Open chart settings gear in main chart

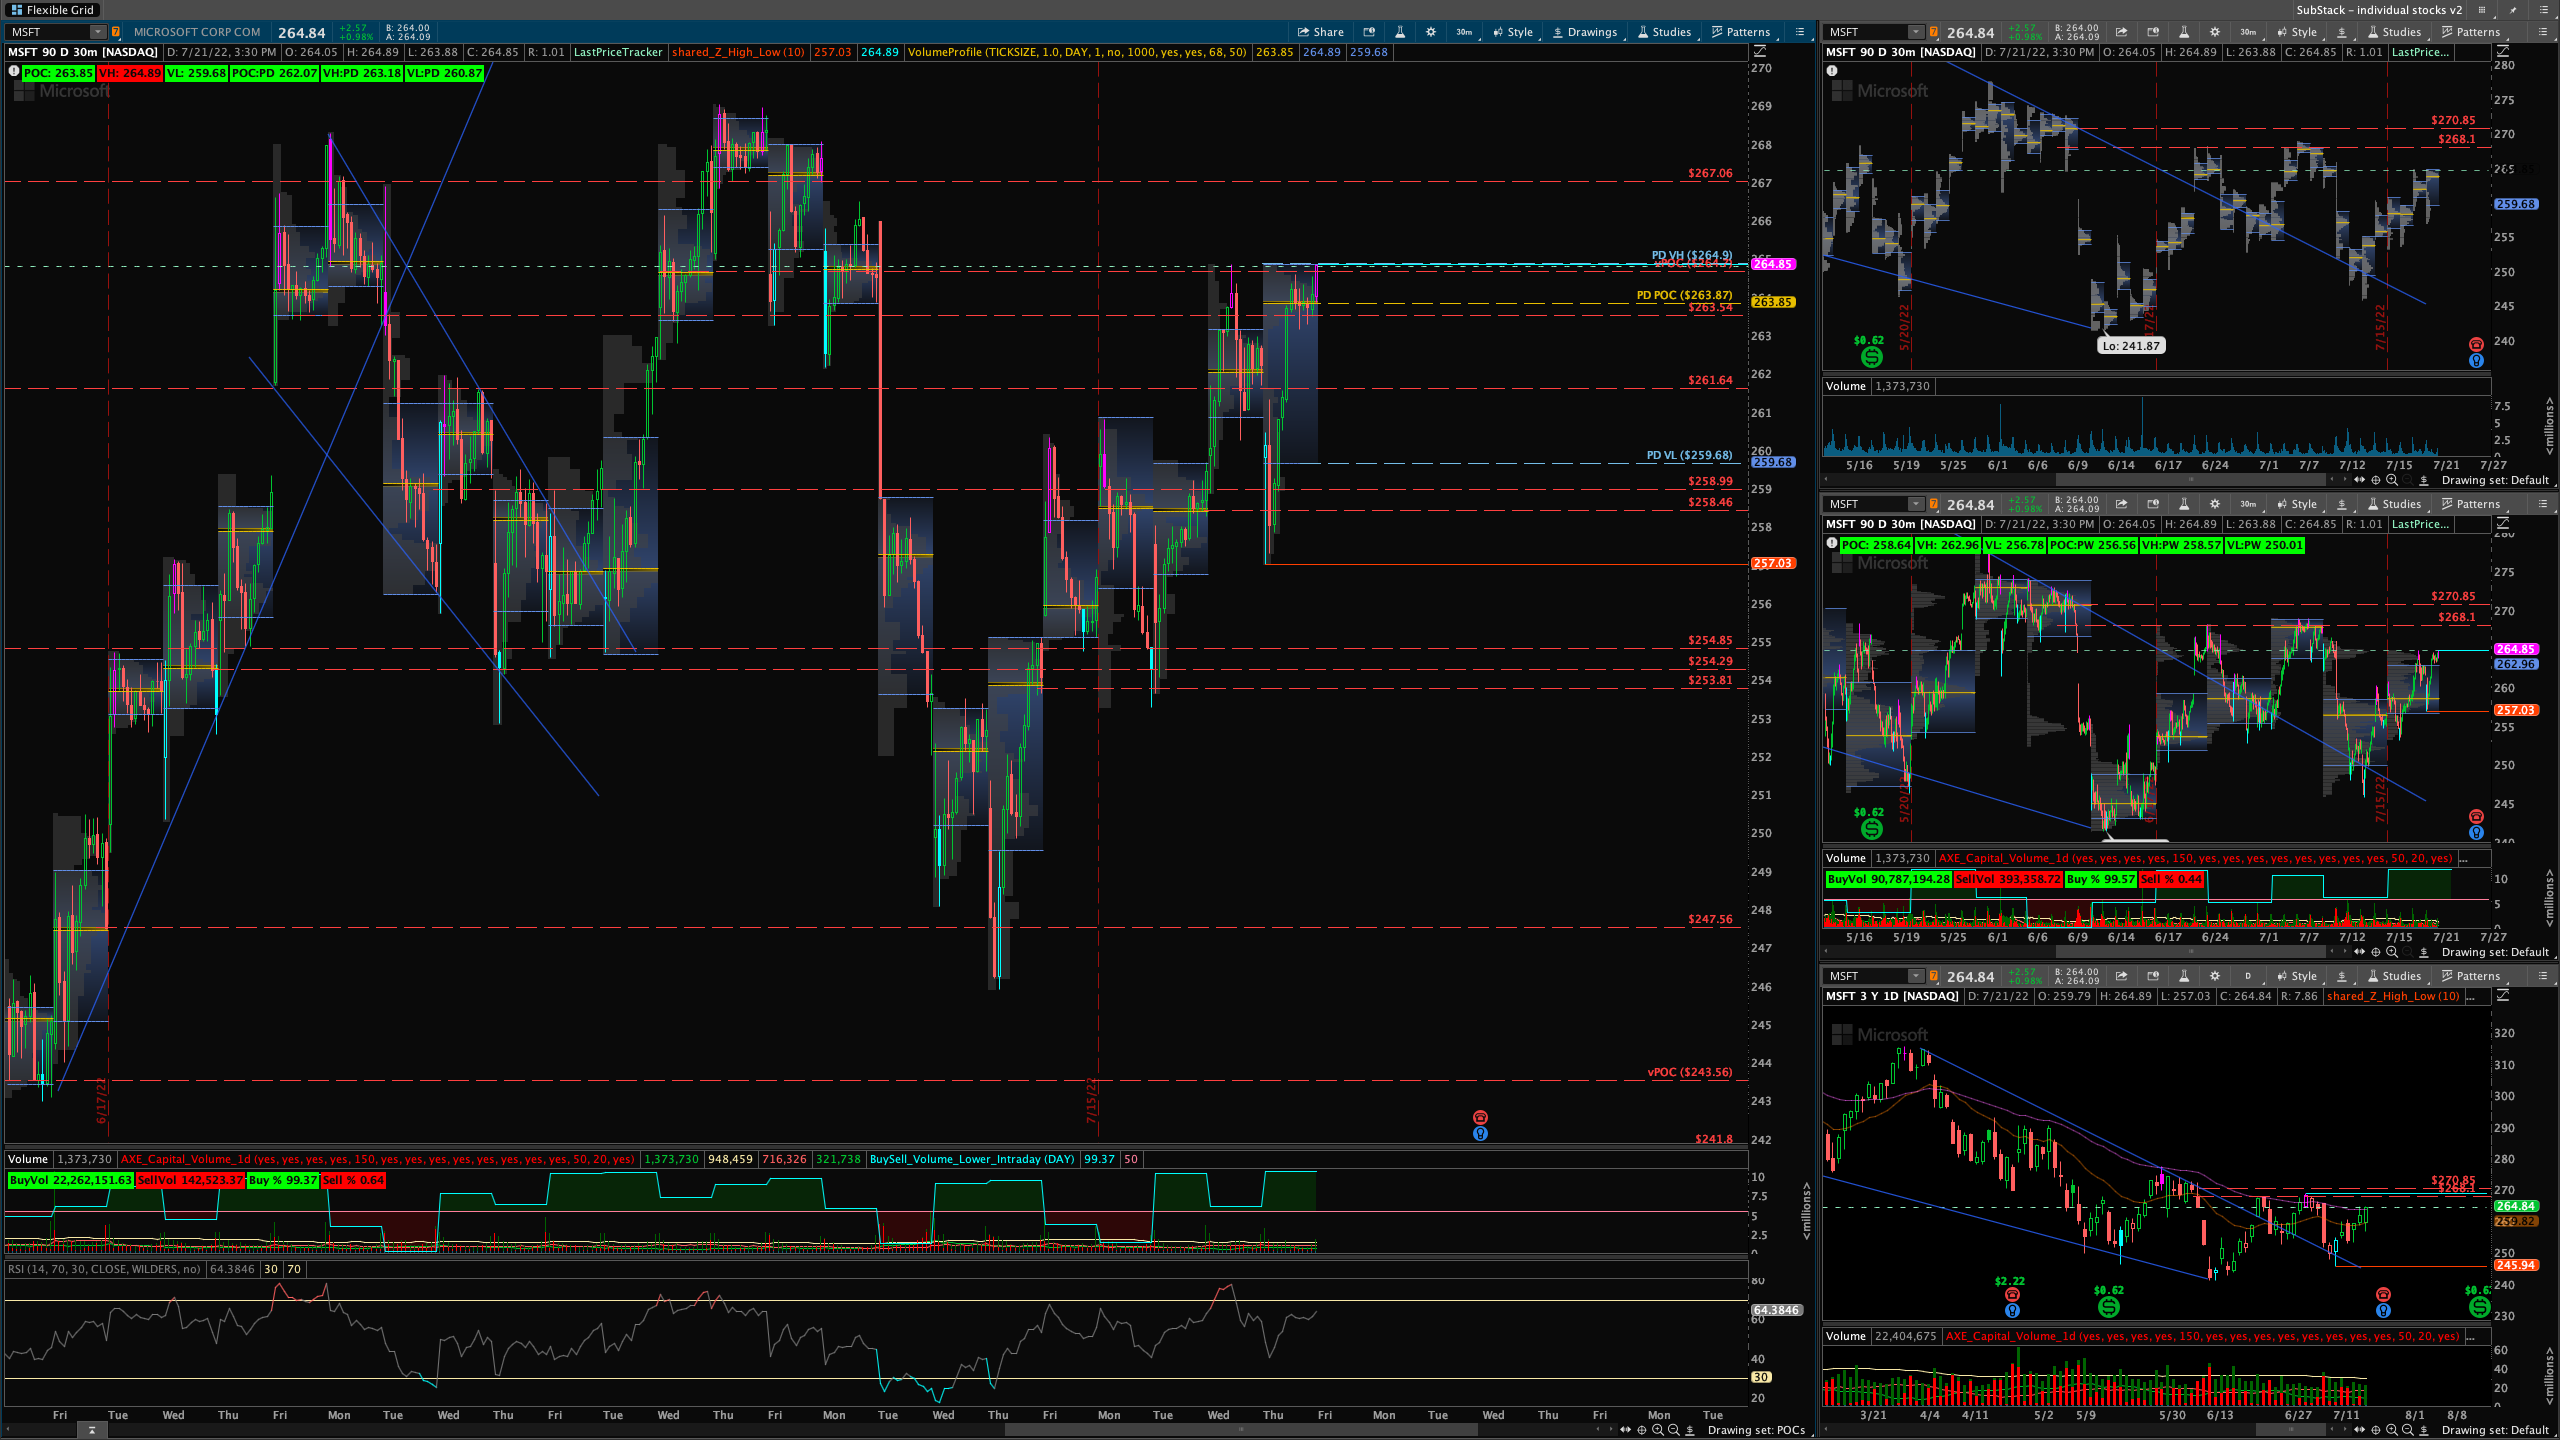1431,32
